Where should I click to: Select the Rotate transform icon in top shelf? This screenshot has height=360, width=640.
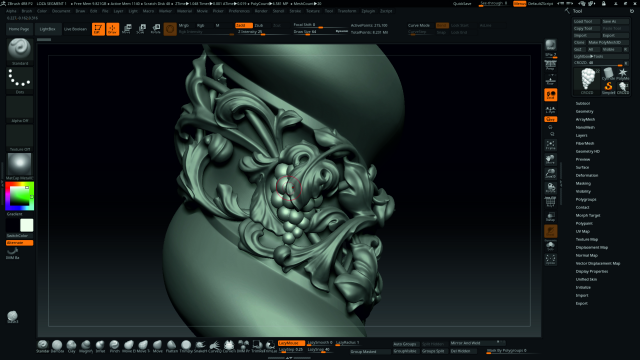tap(156, 29)
